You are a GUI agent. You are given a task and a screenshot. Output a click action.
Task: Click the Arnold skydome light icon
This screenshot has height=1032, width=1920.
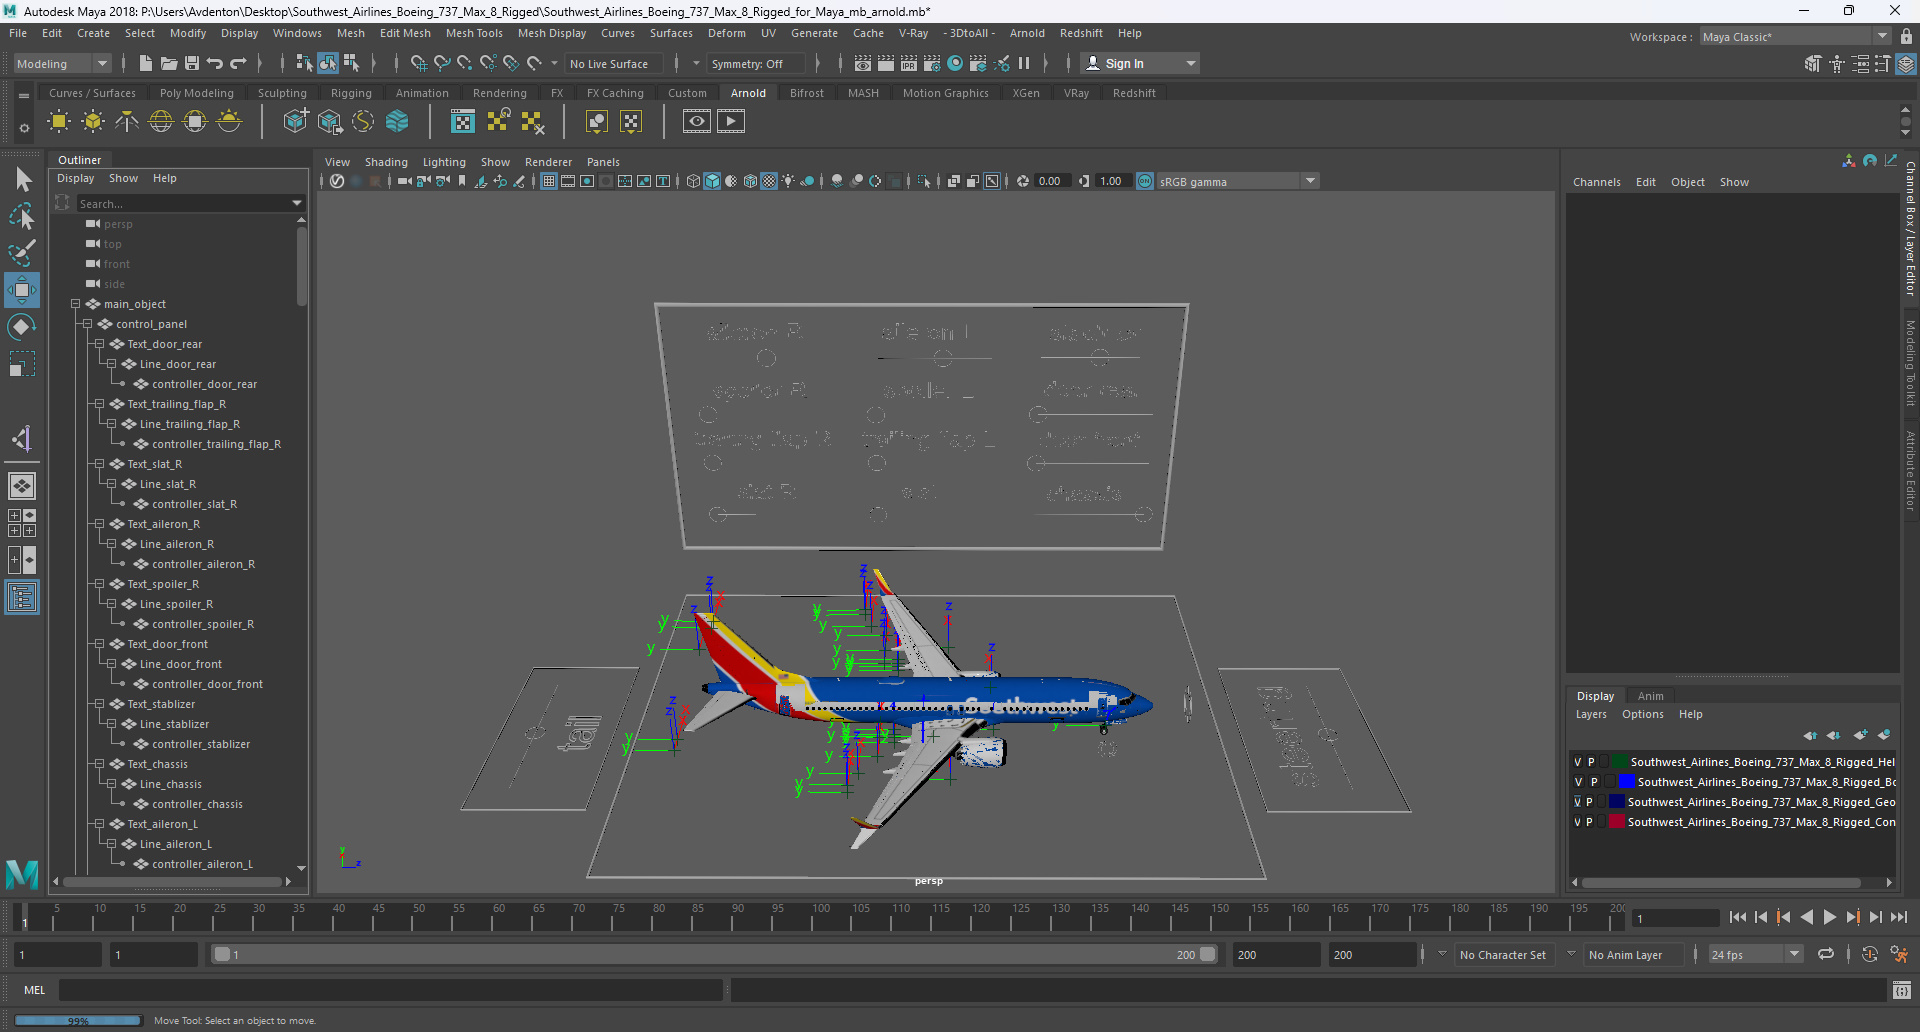tap(161, 122)
